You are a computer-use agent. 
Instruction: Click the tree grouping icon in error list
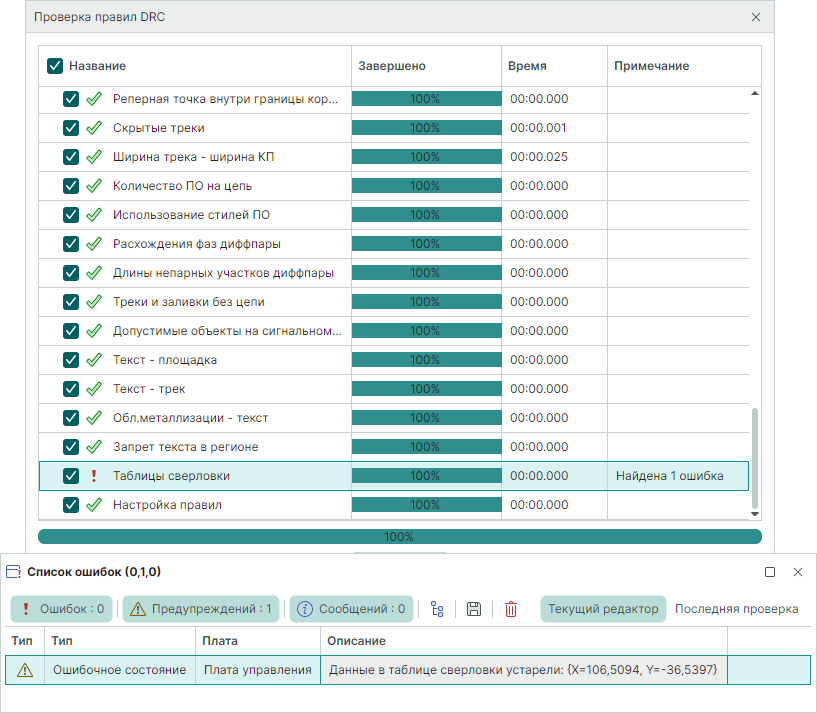[x=437, y=609]
